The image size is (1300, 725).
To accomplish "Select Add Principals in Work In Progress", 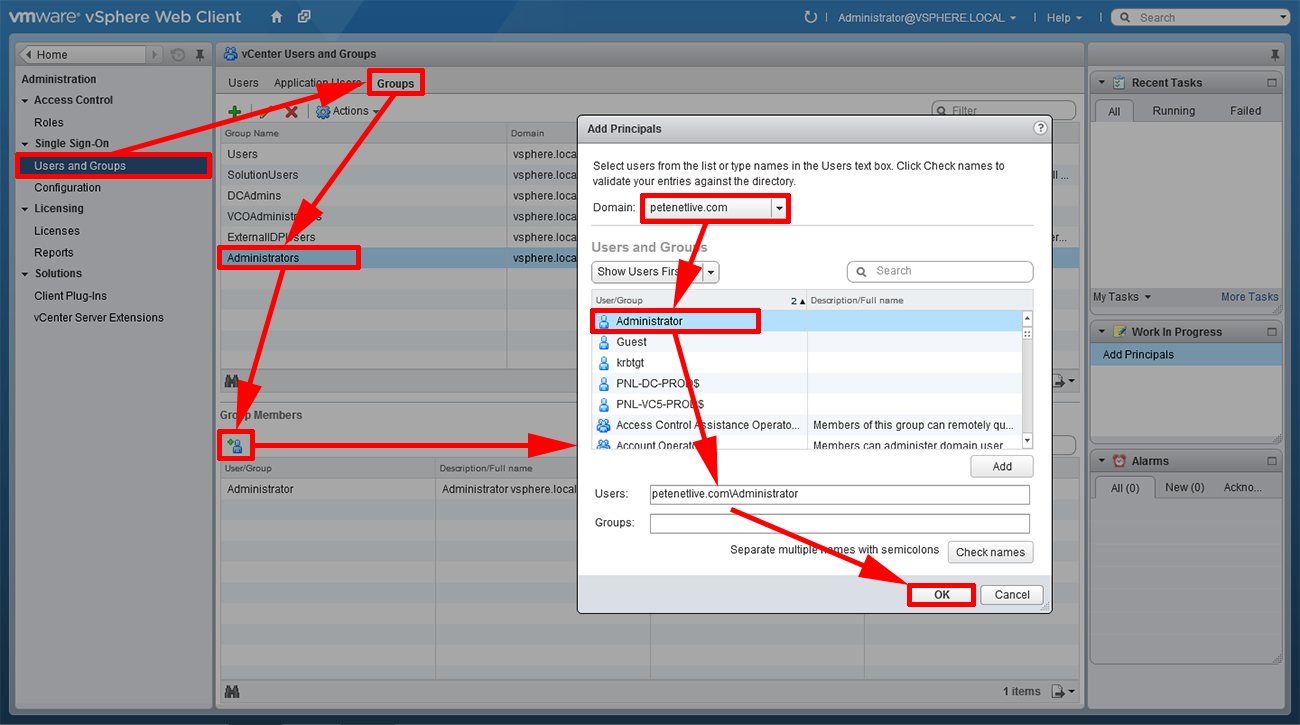I will click(1186, 355).
